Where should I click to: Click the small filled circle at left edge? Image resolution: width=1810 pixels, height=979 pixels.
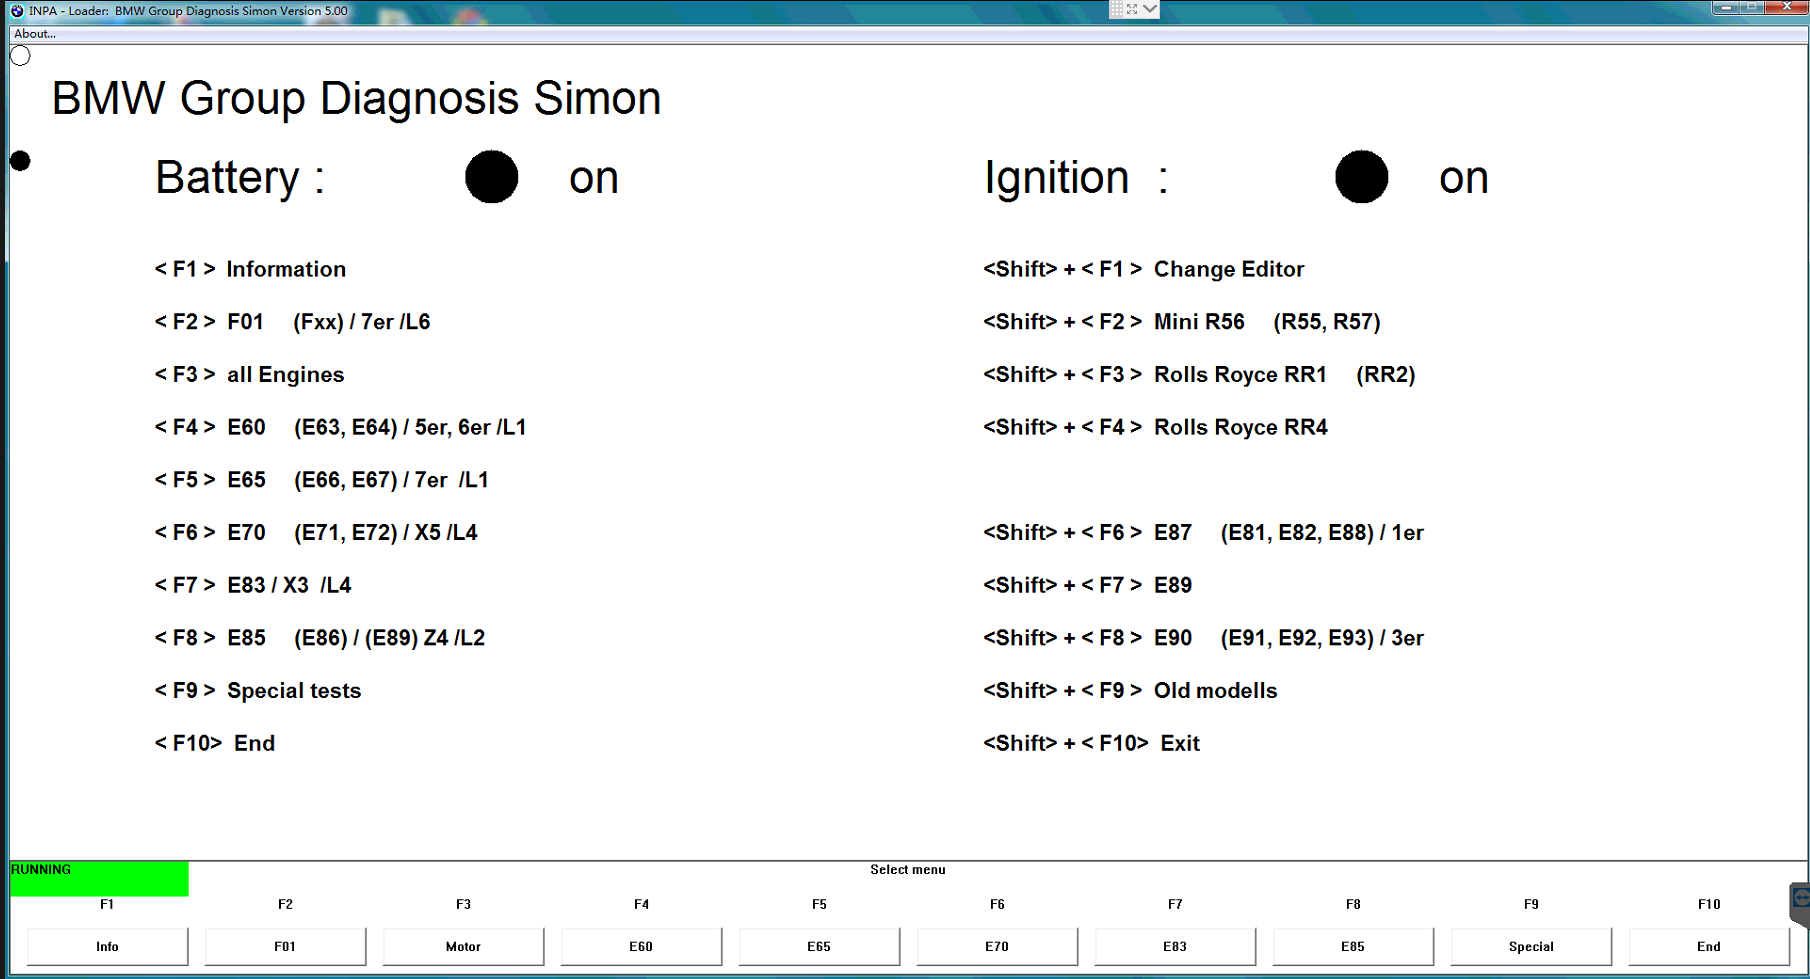coord(20,160)
